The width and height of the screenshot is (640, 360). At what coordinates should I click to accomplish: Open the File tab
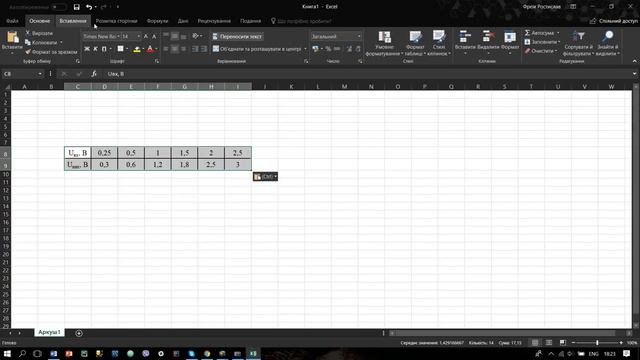[12, 21]
